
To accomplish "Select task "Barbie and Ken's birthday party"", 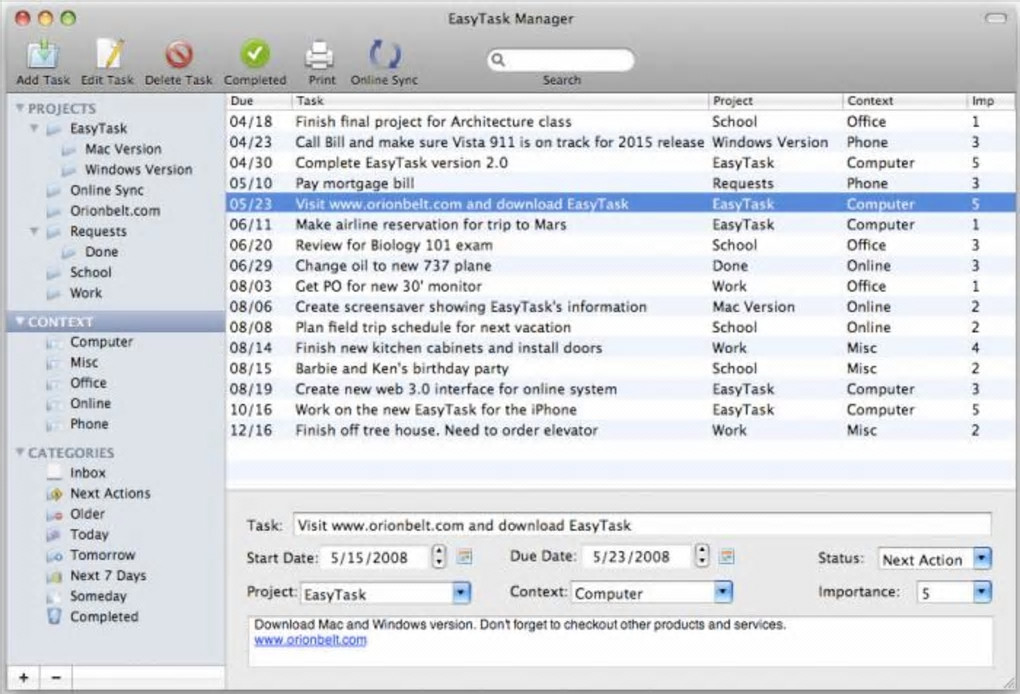I will click(x=620, y=368).
